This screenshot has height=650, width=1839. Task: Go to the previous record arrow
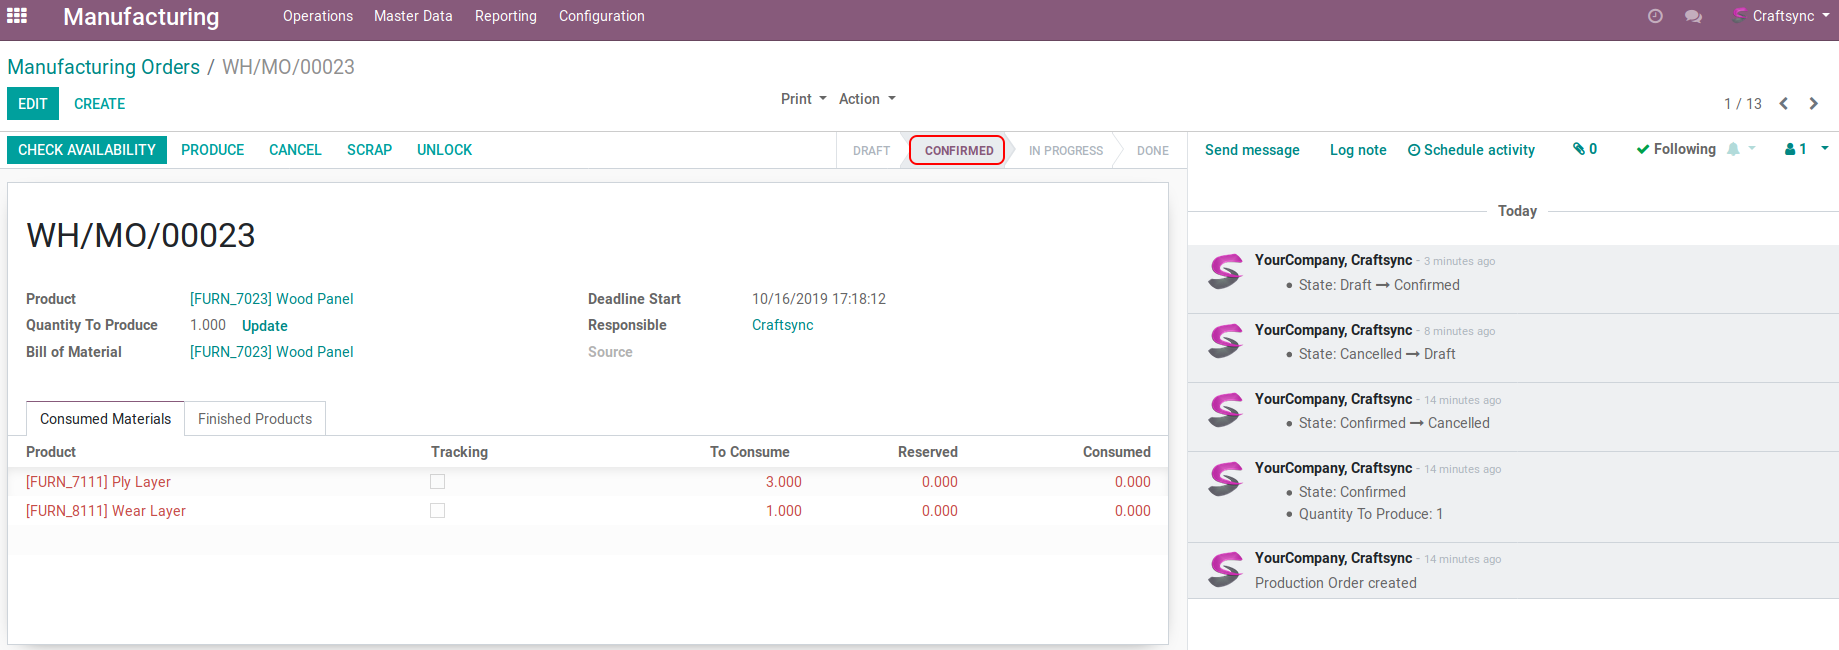tap(1783, 104)
